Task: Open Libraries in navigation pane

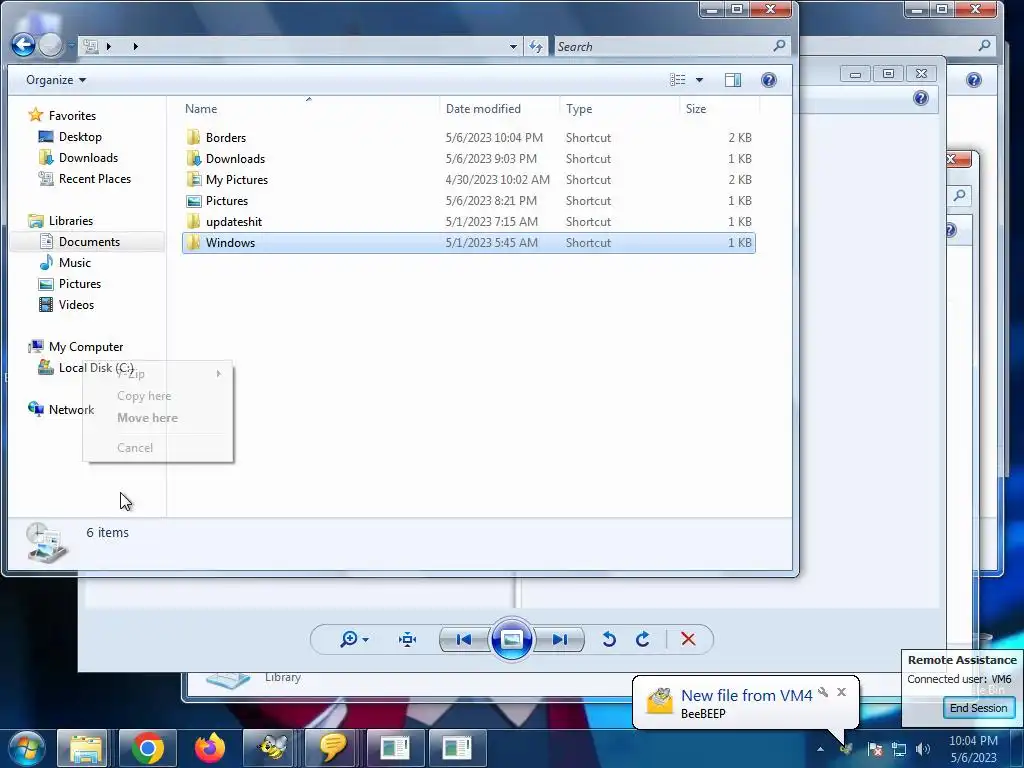Action: [x=61, y=221]
